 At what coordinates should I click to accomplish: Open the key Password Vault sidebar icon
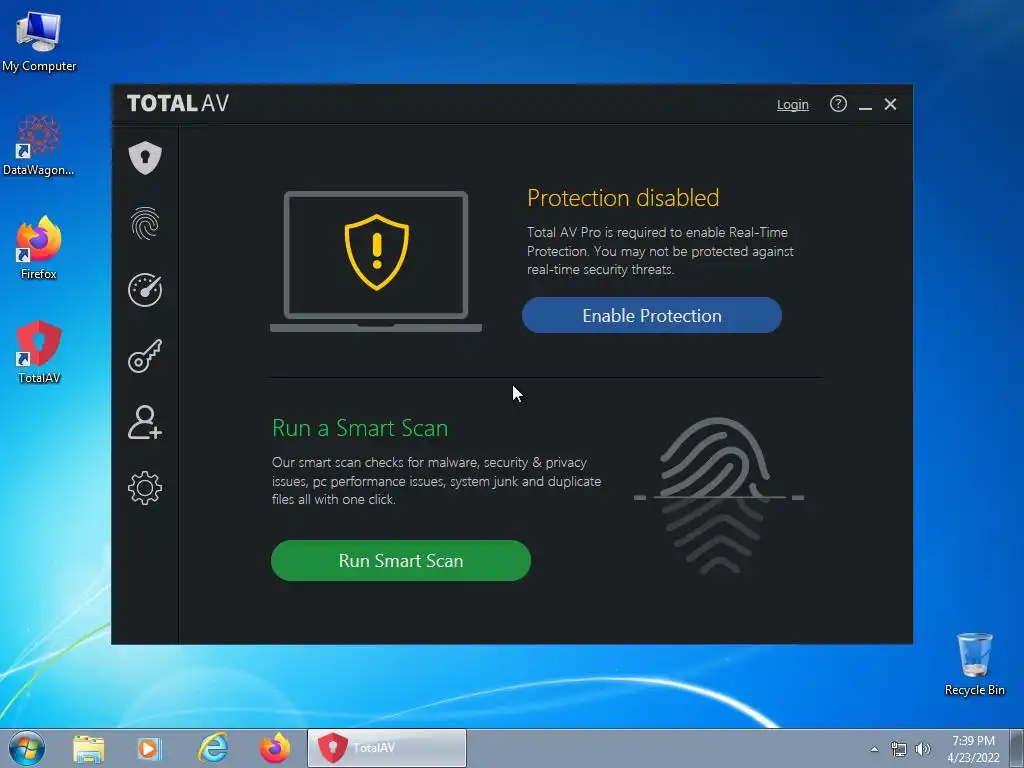pyautogui.click(x=144, y=356)
